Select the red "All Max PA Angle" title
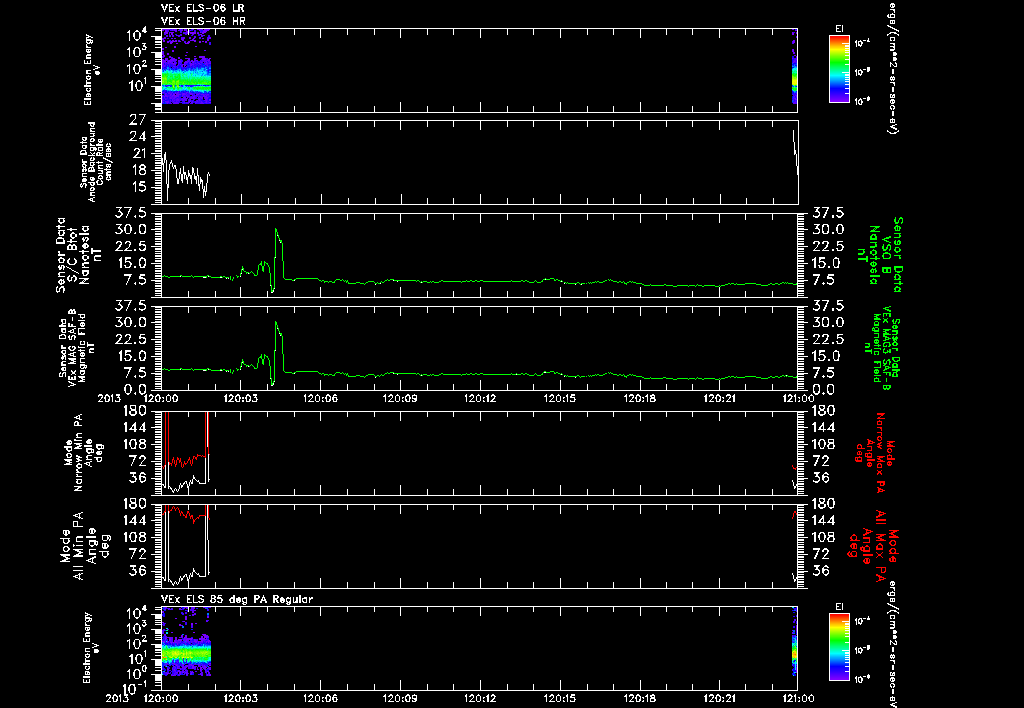This screenshot has width=1024, height=708. 874,545
